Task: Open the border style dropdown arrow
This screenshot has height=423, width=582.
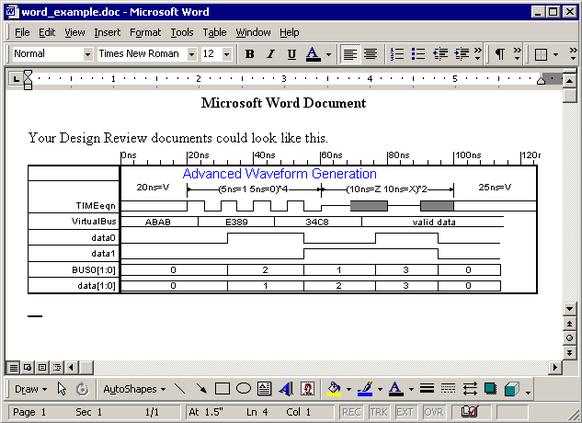Action: tap(556, 55)
